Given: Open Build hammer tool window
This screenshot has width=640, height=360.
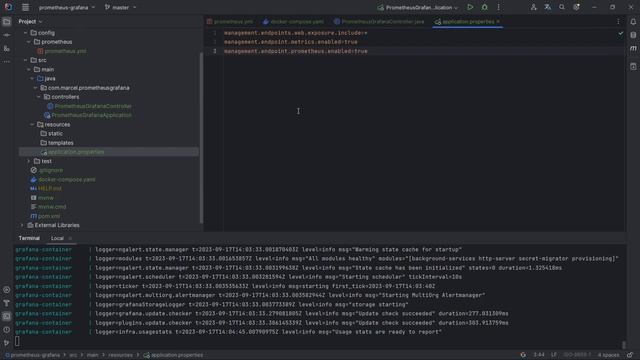Looking at the screenshot, I should [x=7, y=303].
